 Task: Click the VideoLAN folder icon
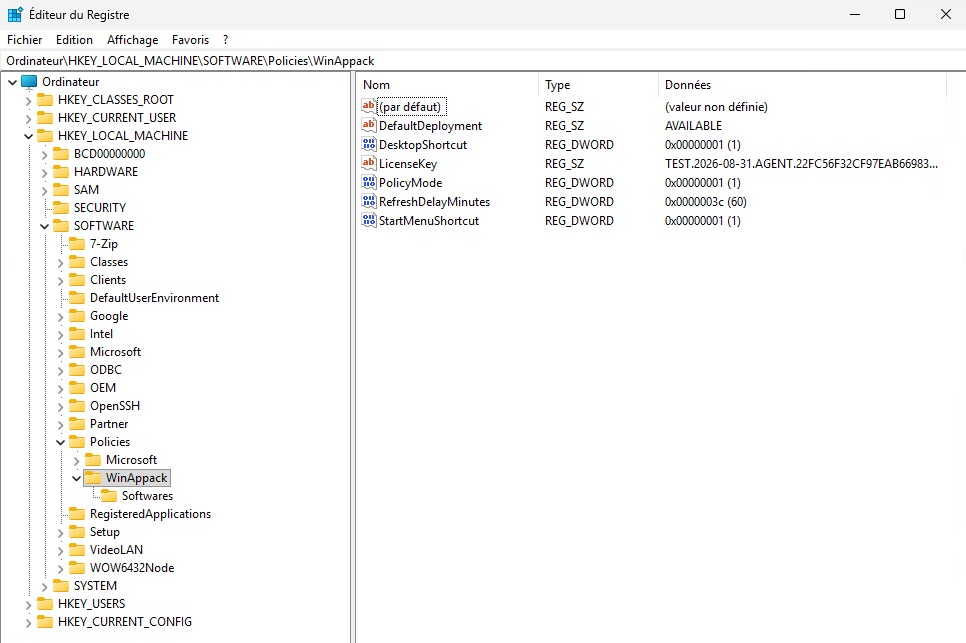(x=77, y=549)
